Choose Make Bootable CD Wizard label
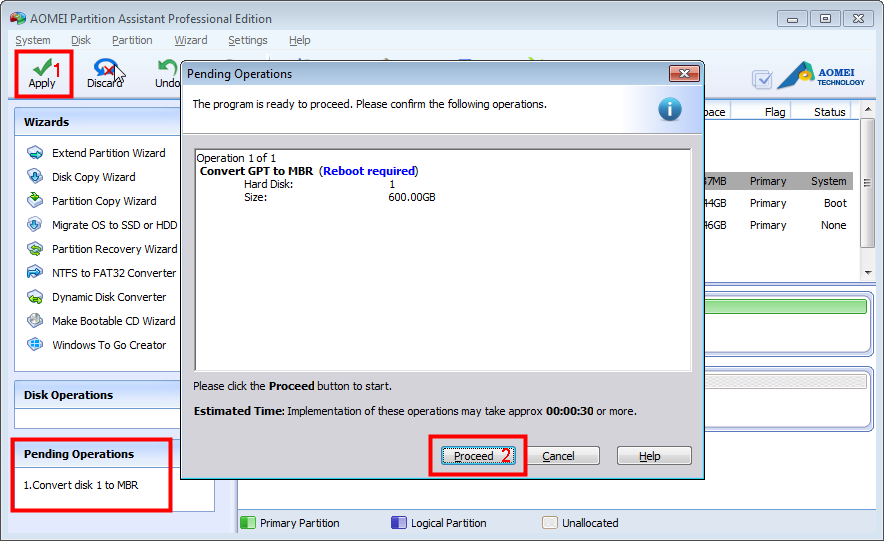Screen dimensions: 884x541 [113, 321]
